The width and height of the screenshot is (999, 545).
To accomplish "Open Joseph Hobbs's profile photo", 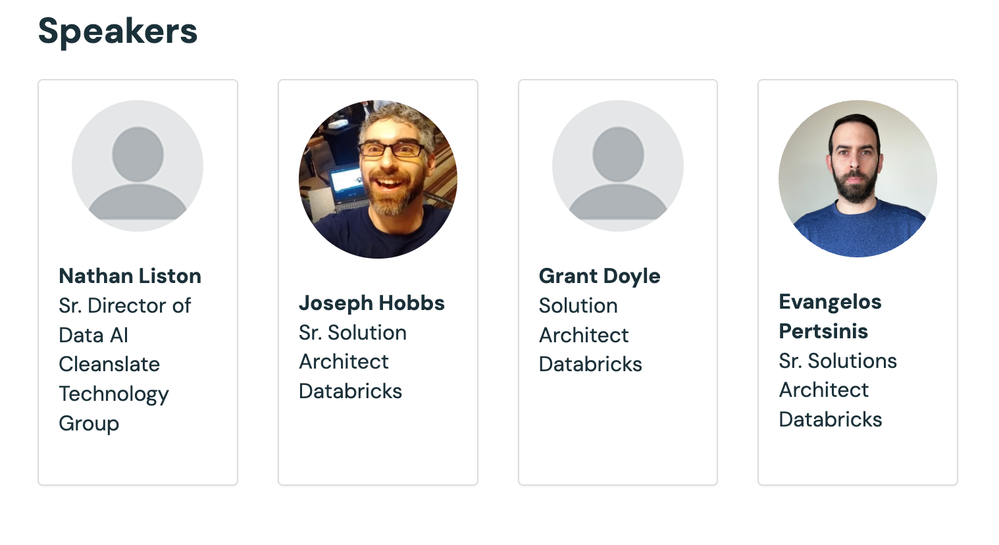I will point(377,179).
